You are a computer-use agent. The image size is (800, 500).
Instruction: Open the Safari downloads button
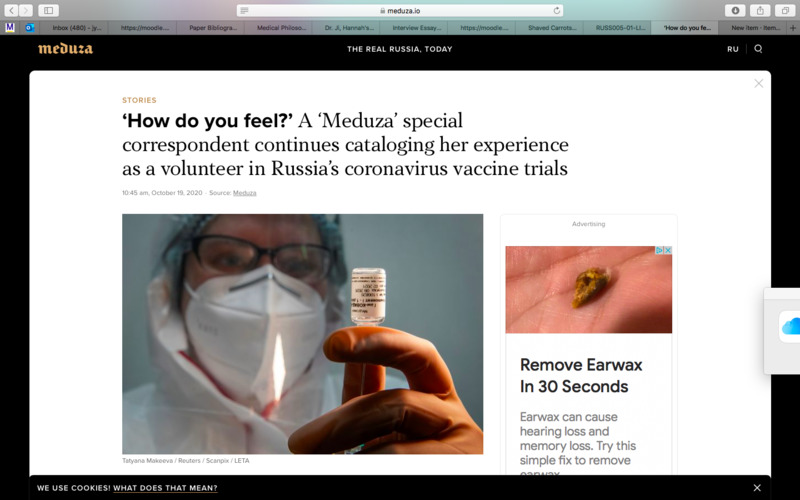[735, 10]
